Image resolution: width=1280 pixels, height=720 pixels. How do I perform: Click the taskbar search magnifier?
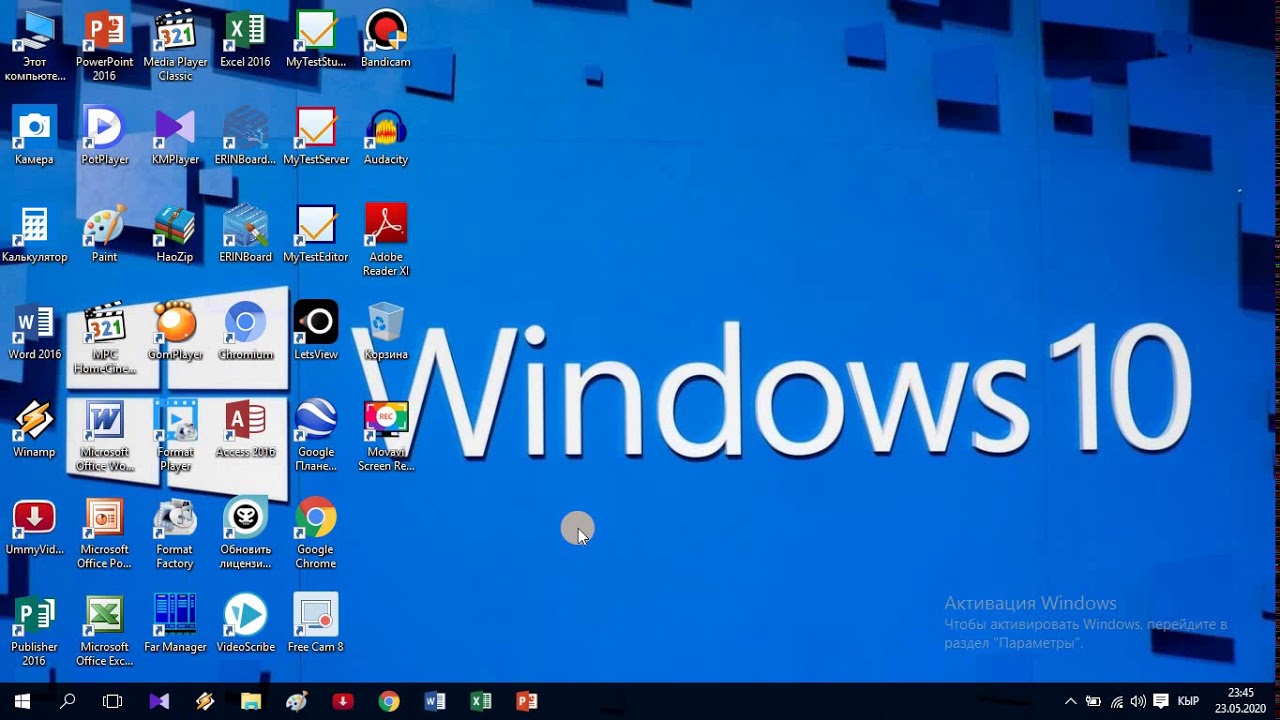tap(67, 701)
